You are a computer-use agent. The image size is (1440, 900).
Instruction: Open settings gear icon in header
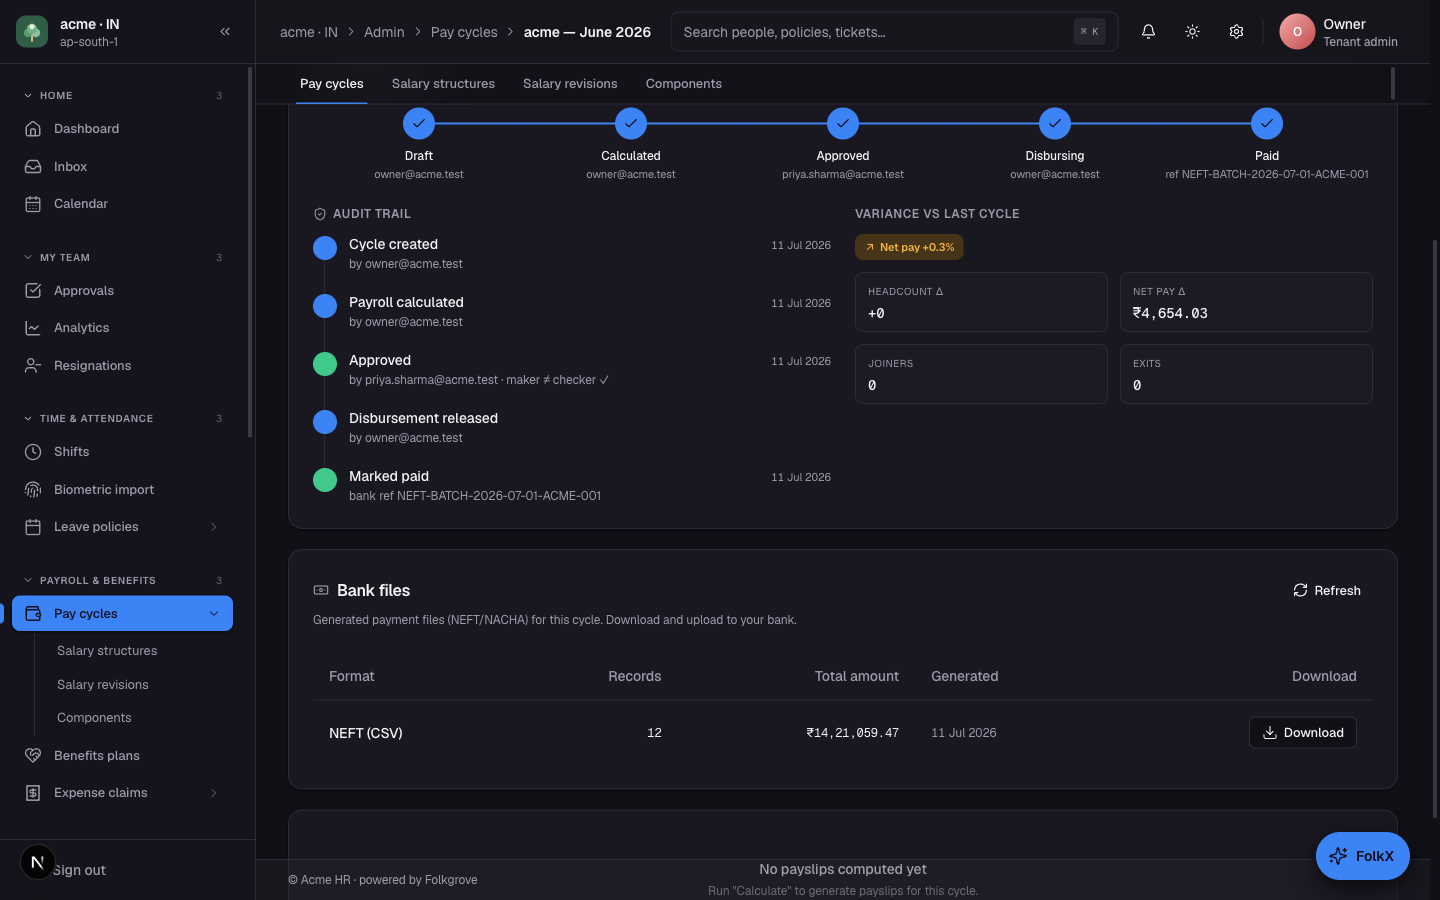coord(1236,32)
